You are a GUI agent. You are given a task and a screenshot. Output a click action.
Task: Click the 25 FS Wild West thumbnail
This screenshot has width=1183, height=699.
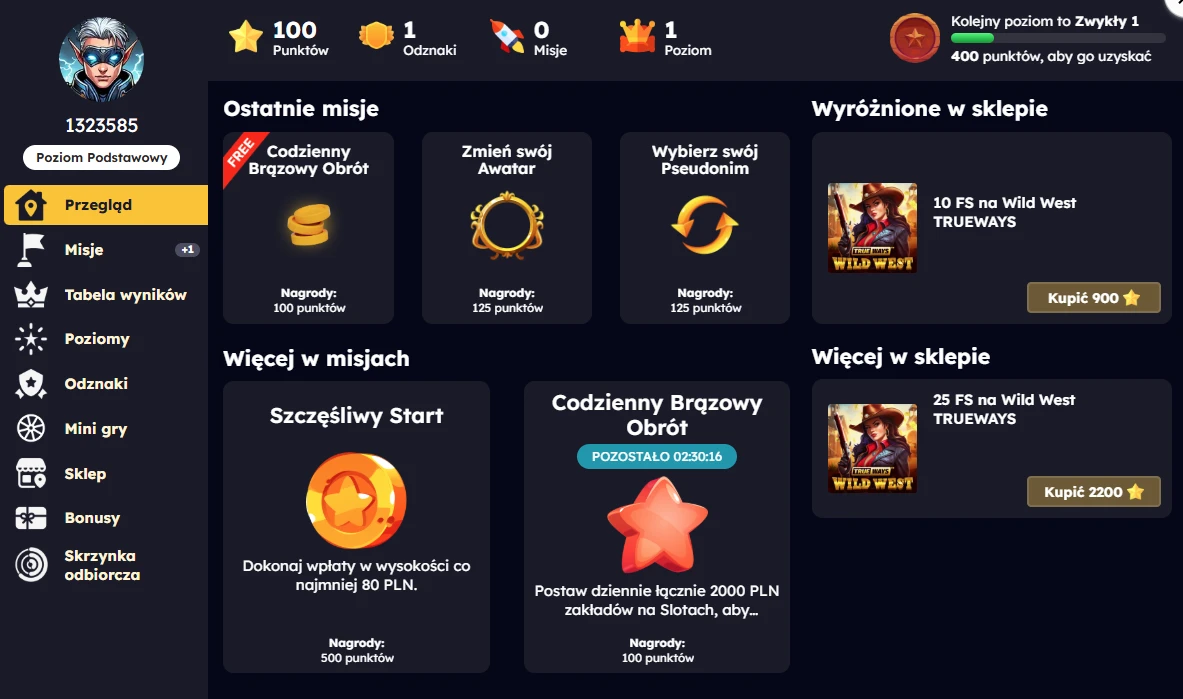[872, 448]
